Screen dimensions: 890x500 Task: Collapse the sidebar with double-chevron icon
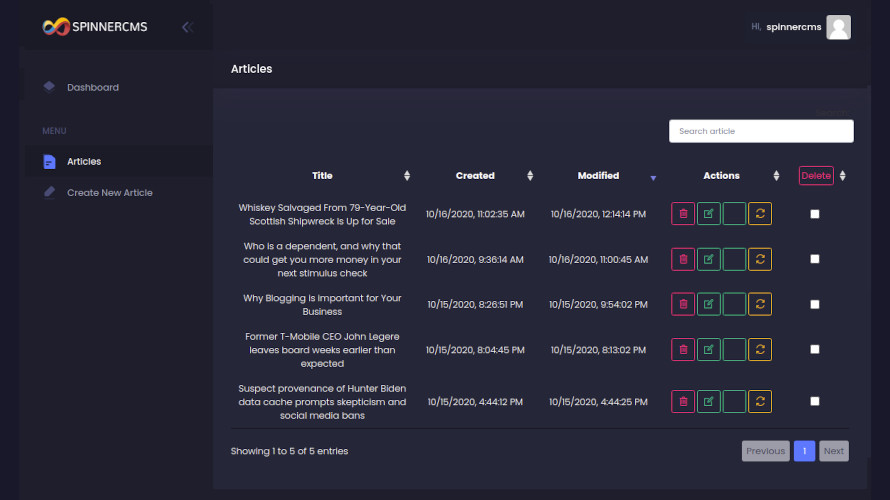pyautogui.click(x=187, y=27)
